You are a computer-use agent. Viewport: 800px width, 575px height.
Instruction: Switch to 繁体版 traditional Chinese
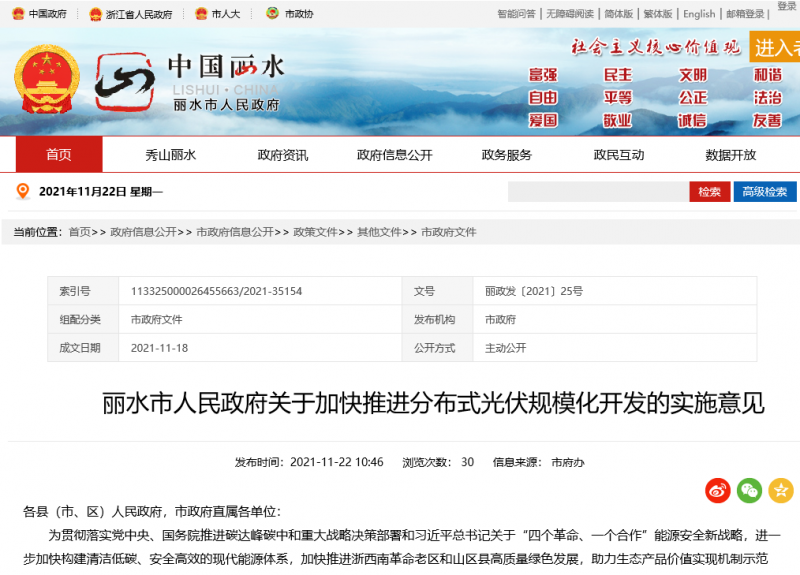(x=657, y=14)
